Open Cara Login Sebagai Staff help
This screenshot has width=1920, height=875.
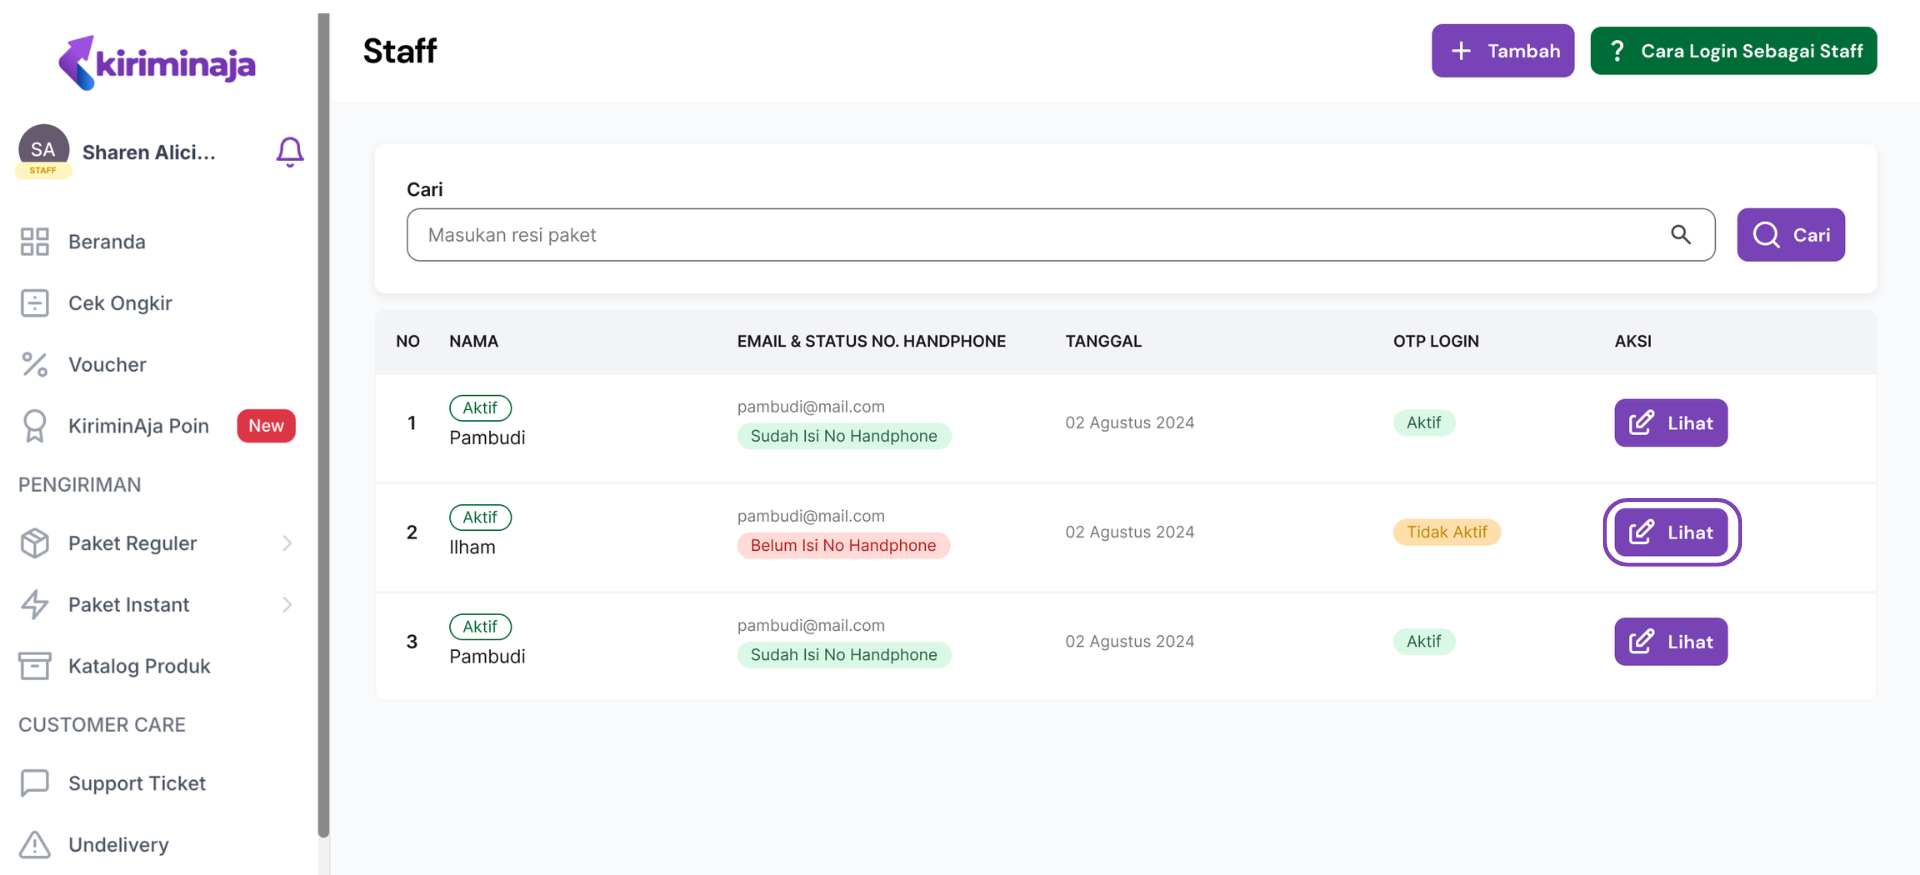pos(1734,51)
